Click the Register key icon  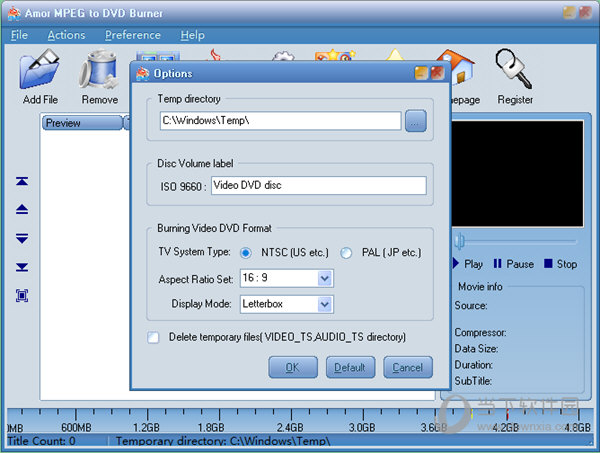514,69
